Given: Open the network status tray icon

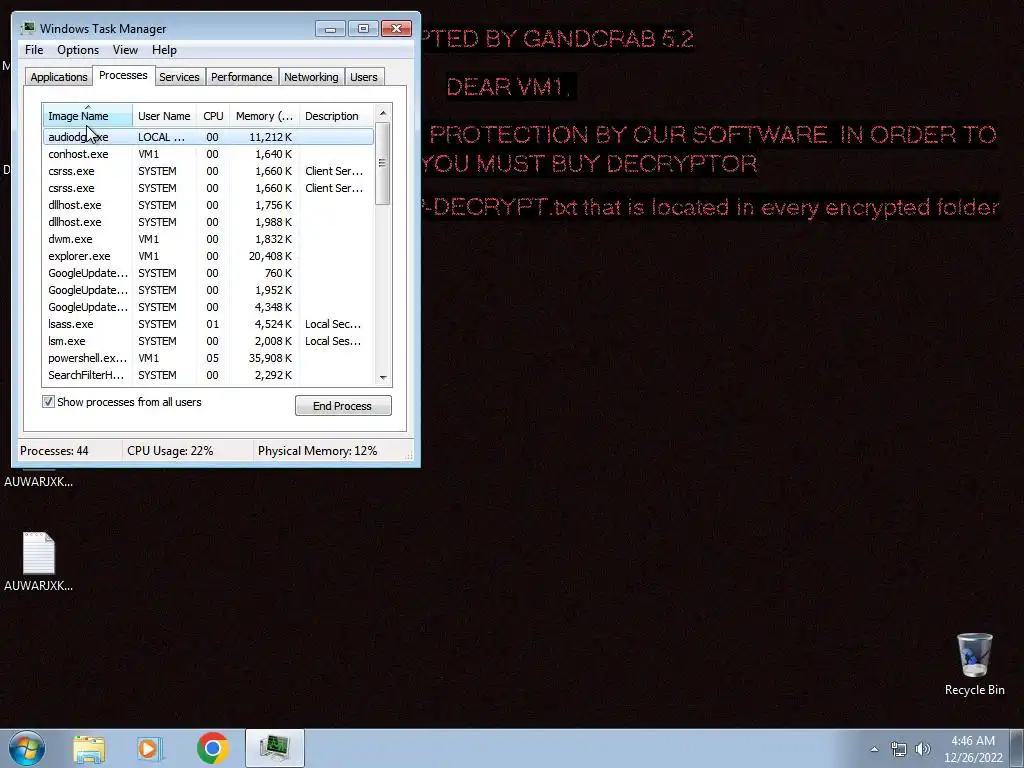Looking at the screenshot, I should coord(899,749).
